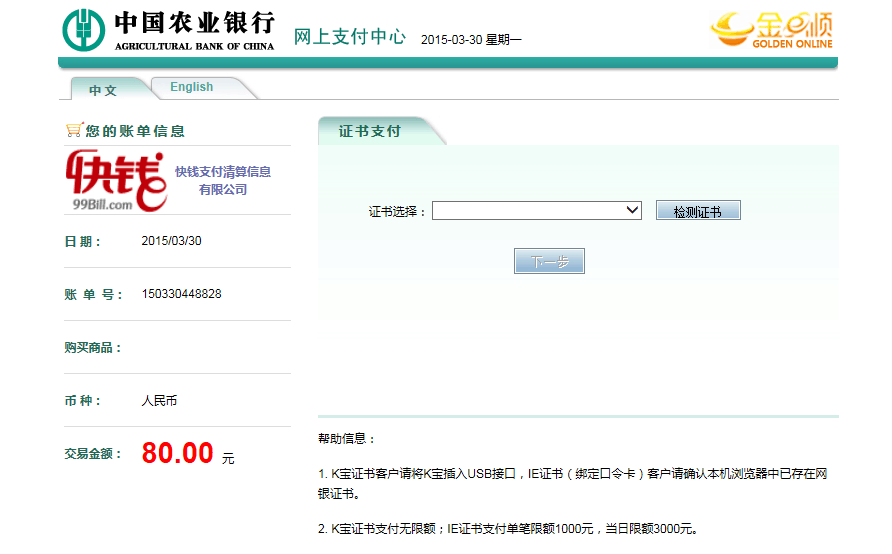Click the bill number 150330448828
The width and height of the screenshot is (892, 554).
[182, 294]
